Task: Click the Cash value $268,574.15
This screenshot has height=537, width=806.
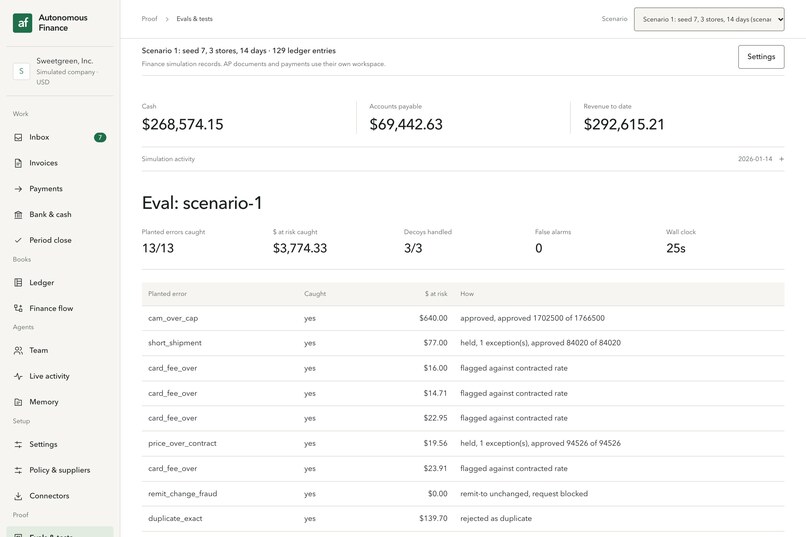Action: [182, 124]
